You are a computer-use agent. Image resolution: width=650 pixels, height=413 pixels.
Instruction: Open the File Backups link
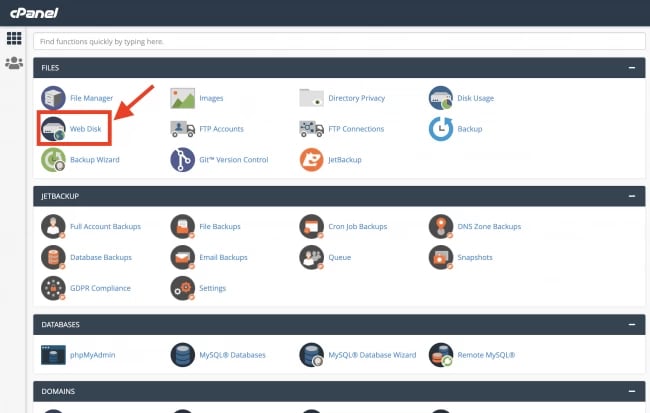pyautogui.click(x=220, y=226)
